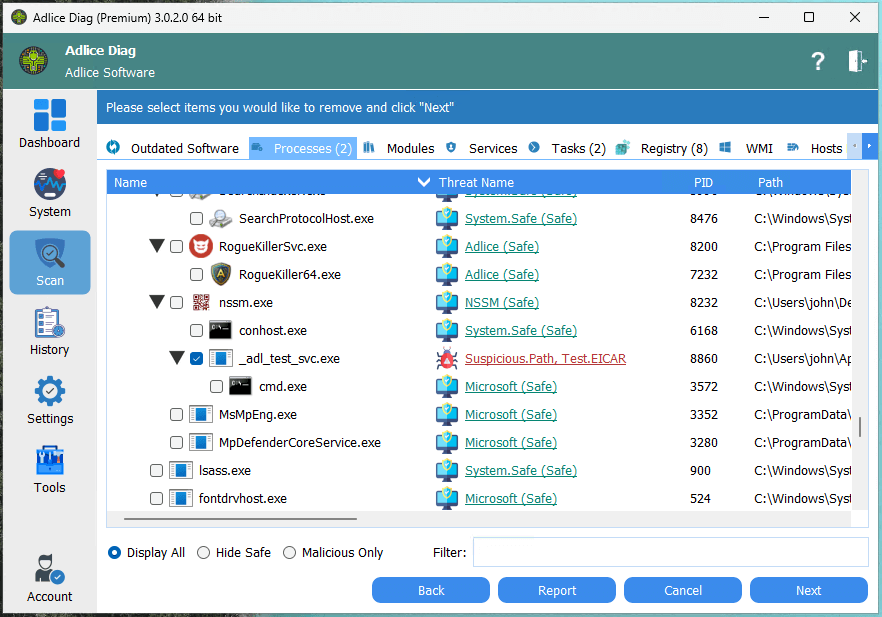Collapse the nssm.exe tree node

(x=156, y=302)
